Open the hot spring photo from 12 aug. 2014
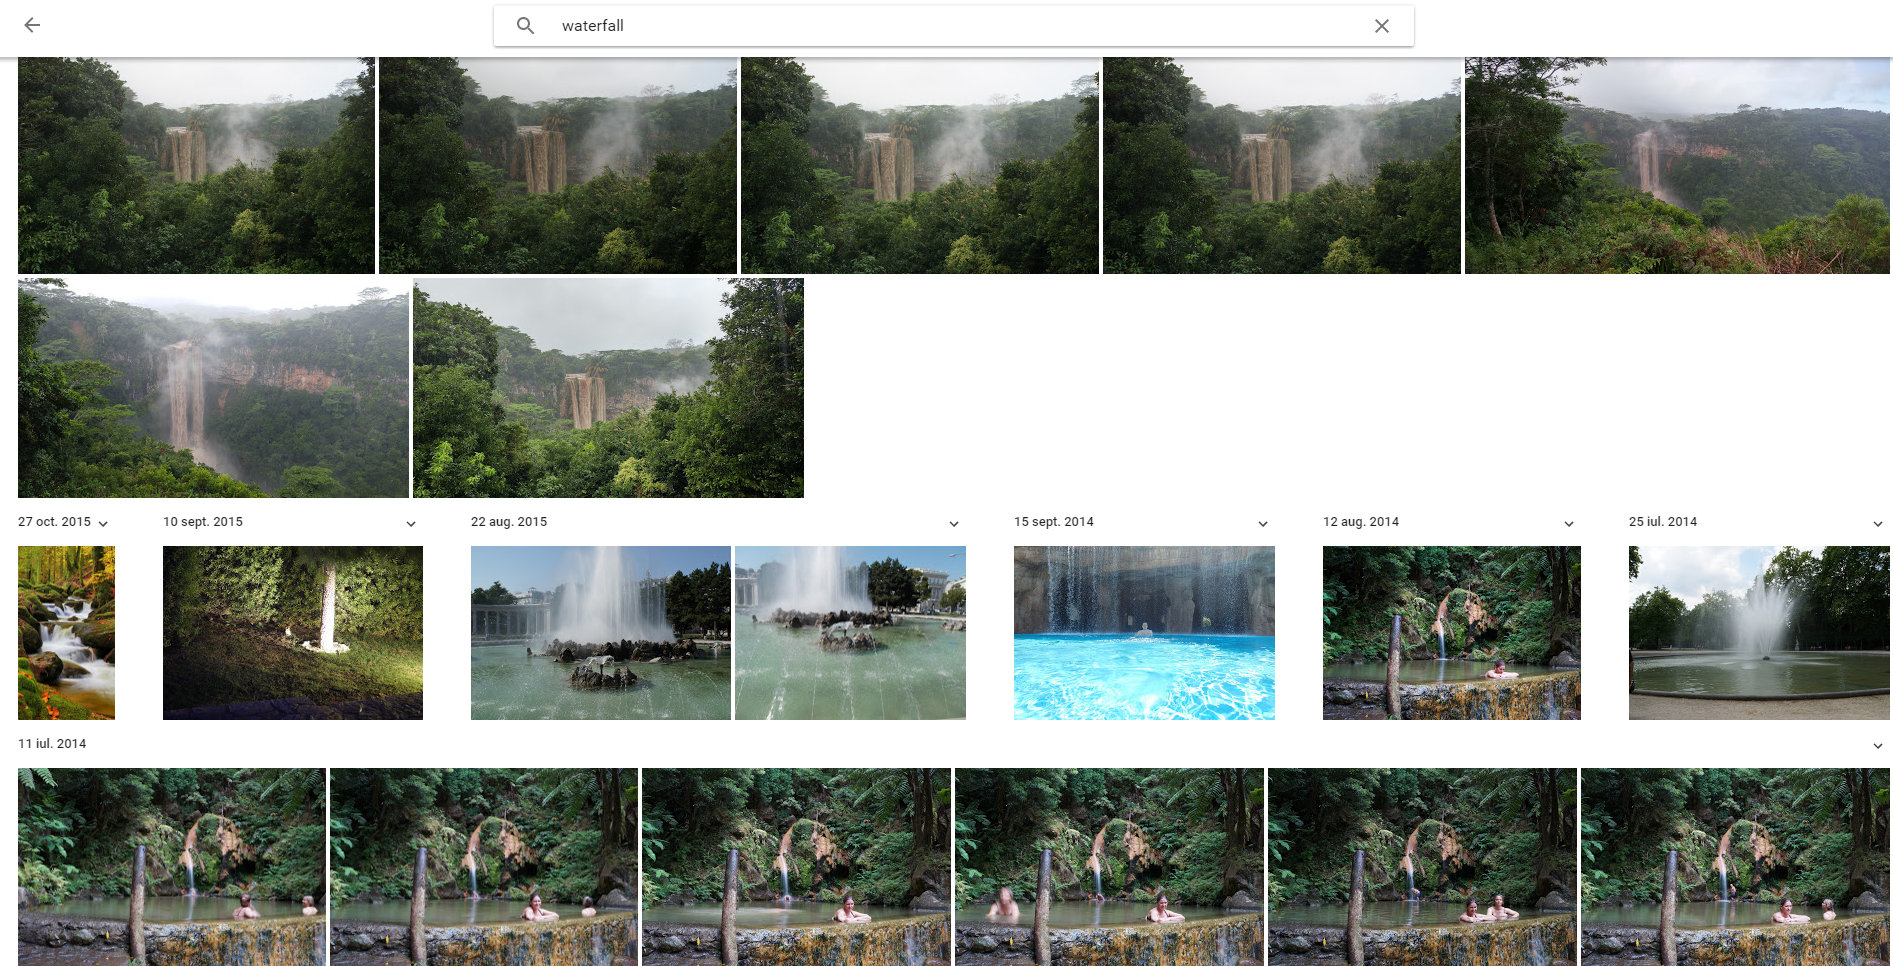 1452,633
